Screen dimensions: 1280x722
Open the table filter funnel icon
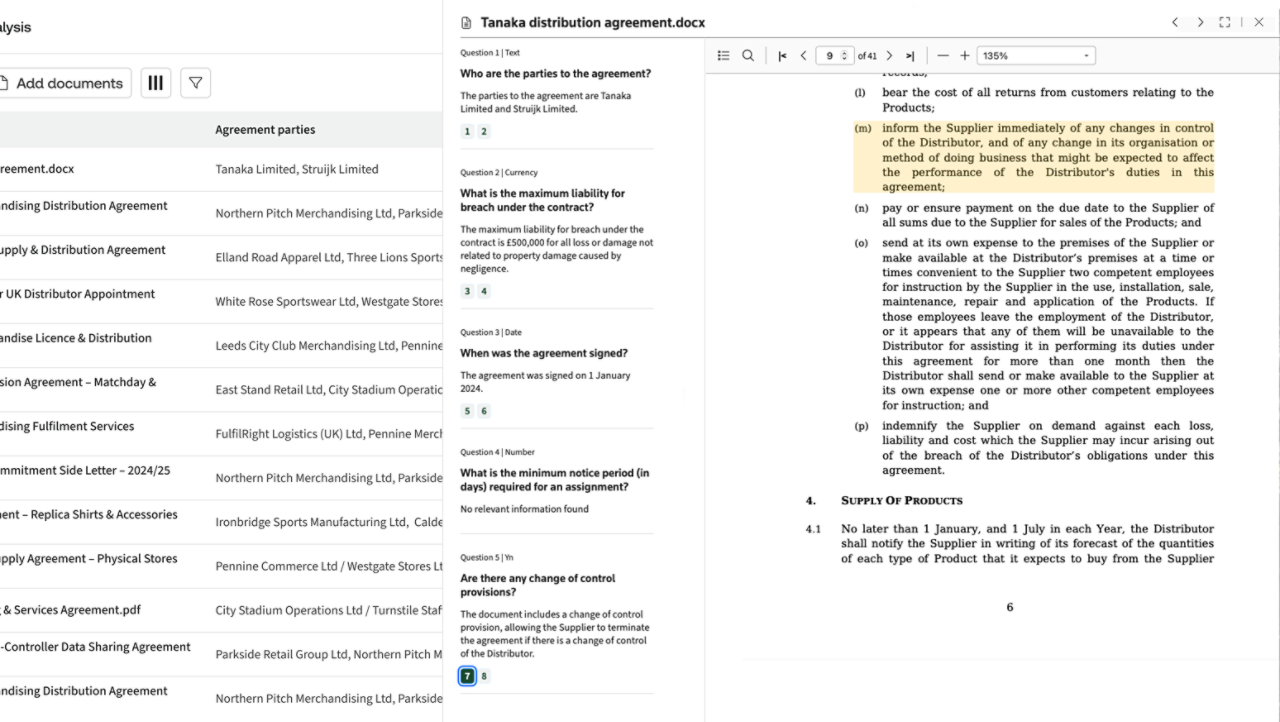(x=195, y=83)
